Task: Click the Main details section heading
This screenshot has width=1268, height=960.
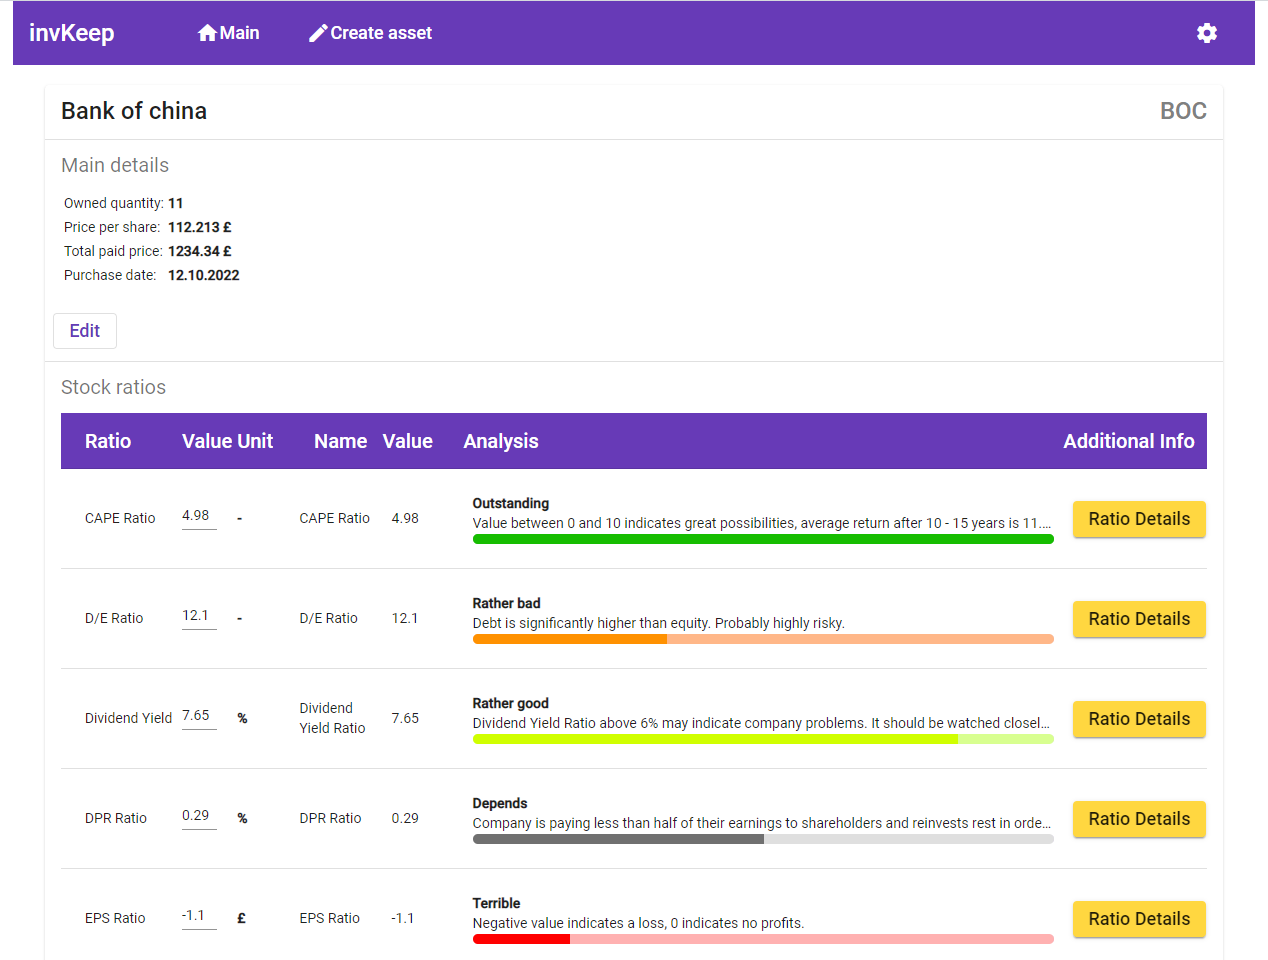Action: click(x=115, y=165)
